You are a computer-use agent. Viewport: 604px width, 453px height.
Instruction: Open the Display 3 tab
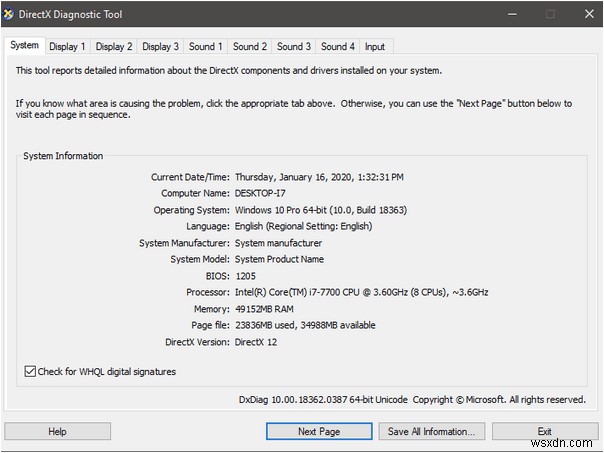(x=161, y=47)
